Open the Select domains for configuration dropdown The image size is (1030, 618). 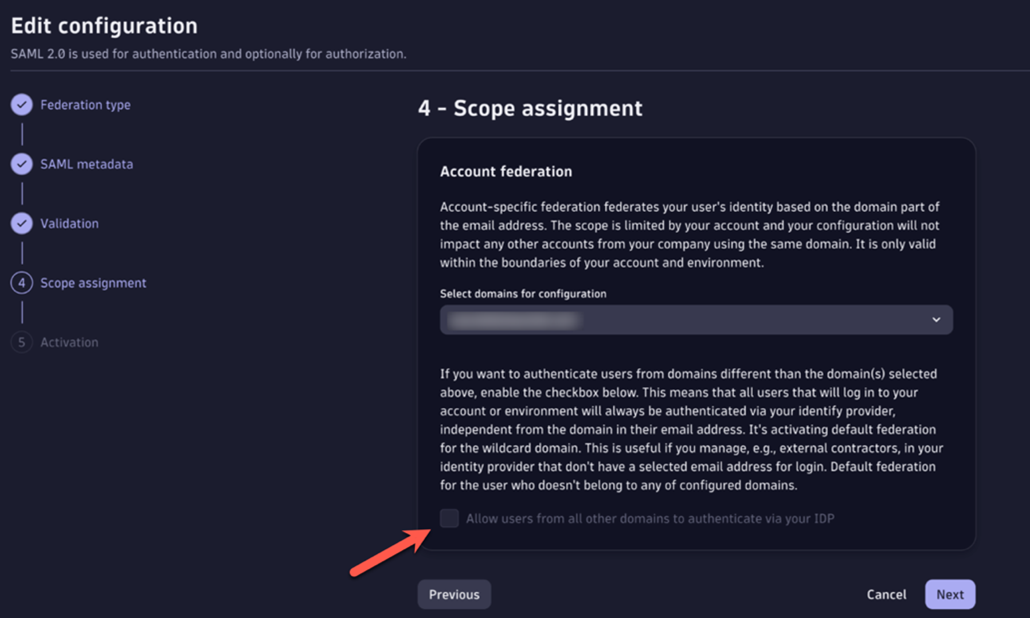pos(695,319)
